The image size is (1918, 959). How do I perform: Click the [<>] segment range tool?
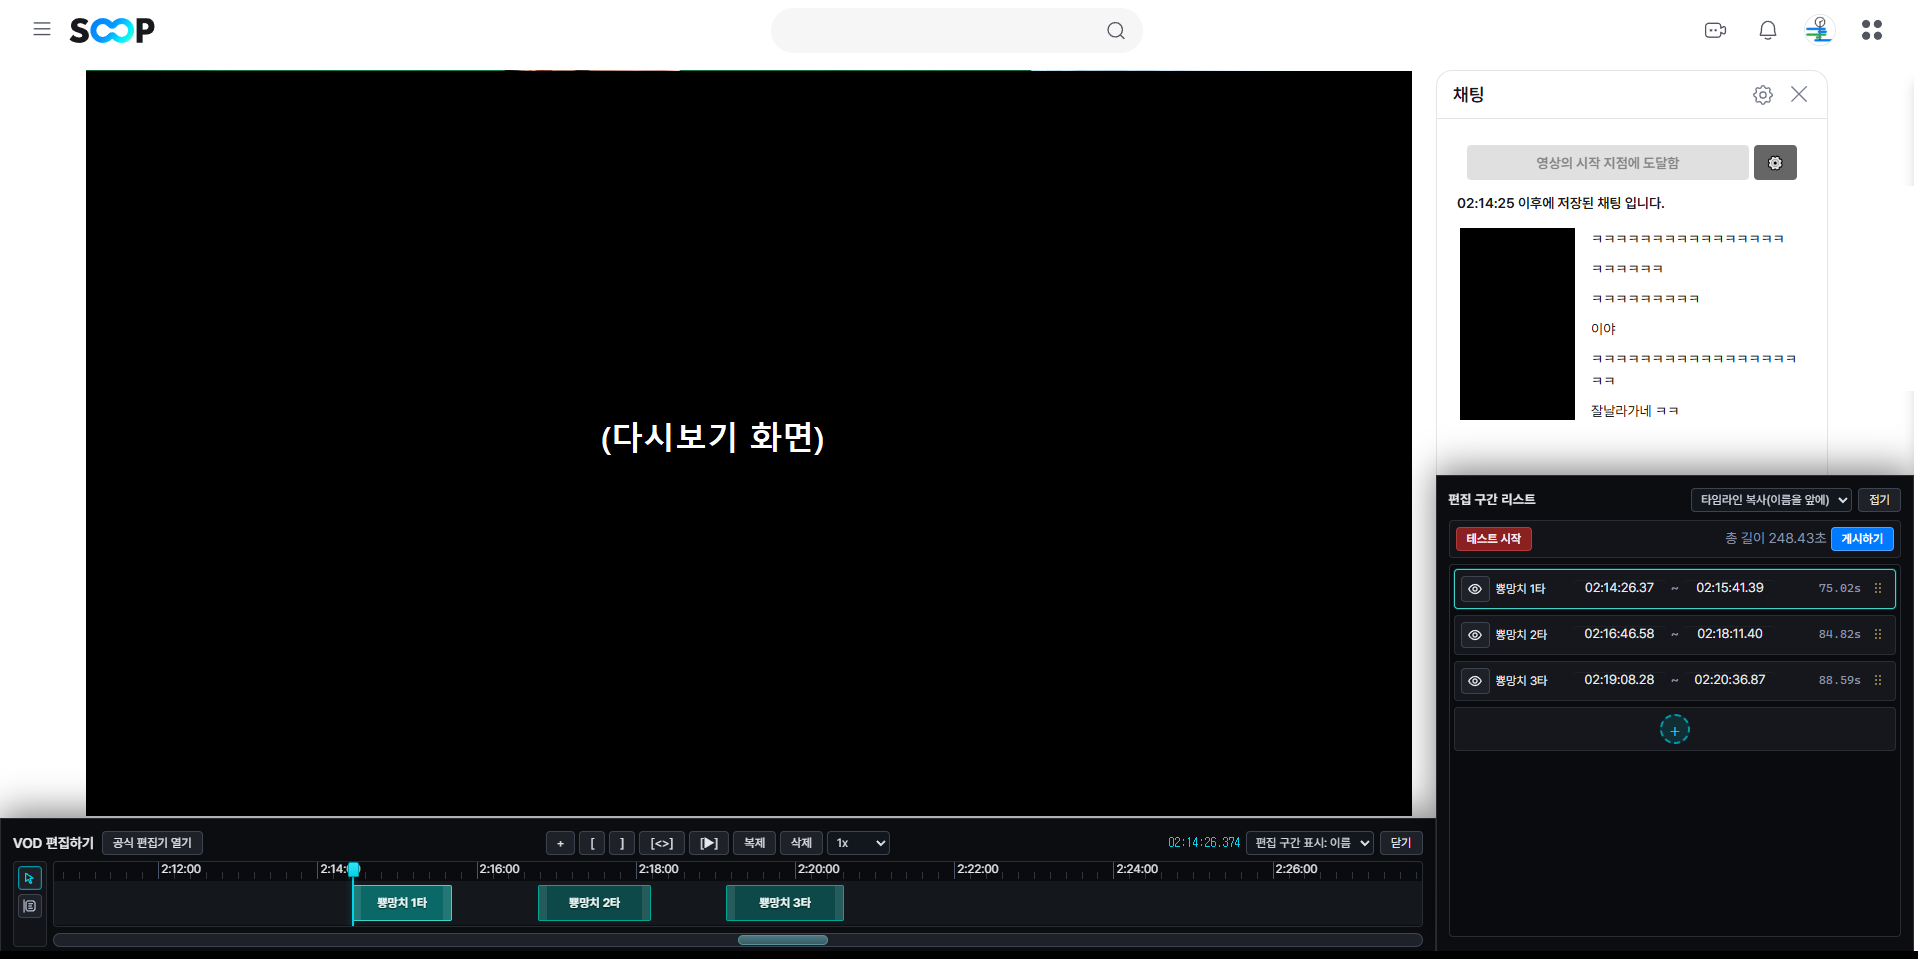tap(661, 843)
